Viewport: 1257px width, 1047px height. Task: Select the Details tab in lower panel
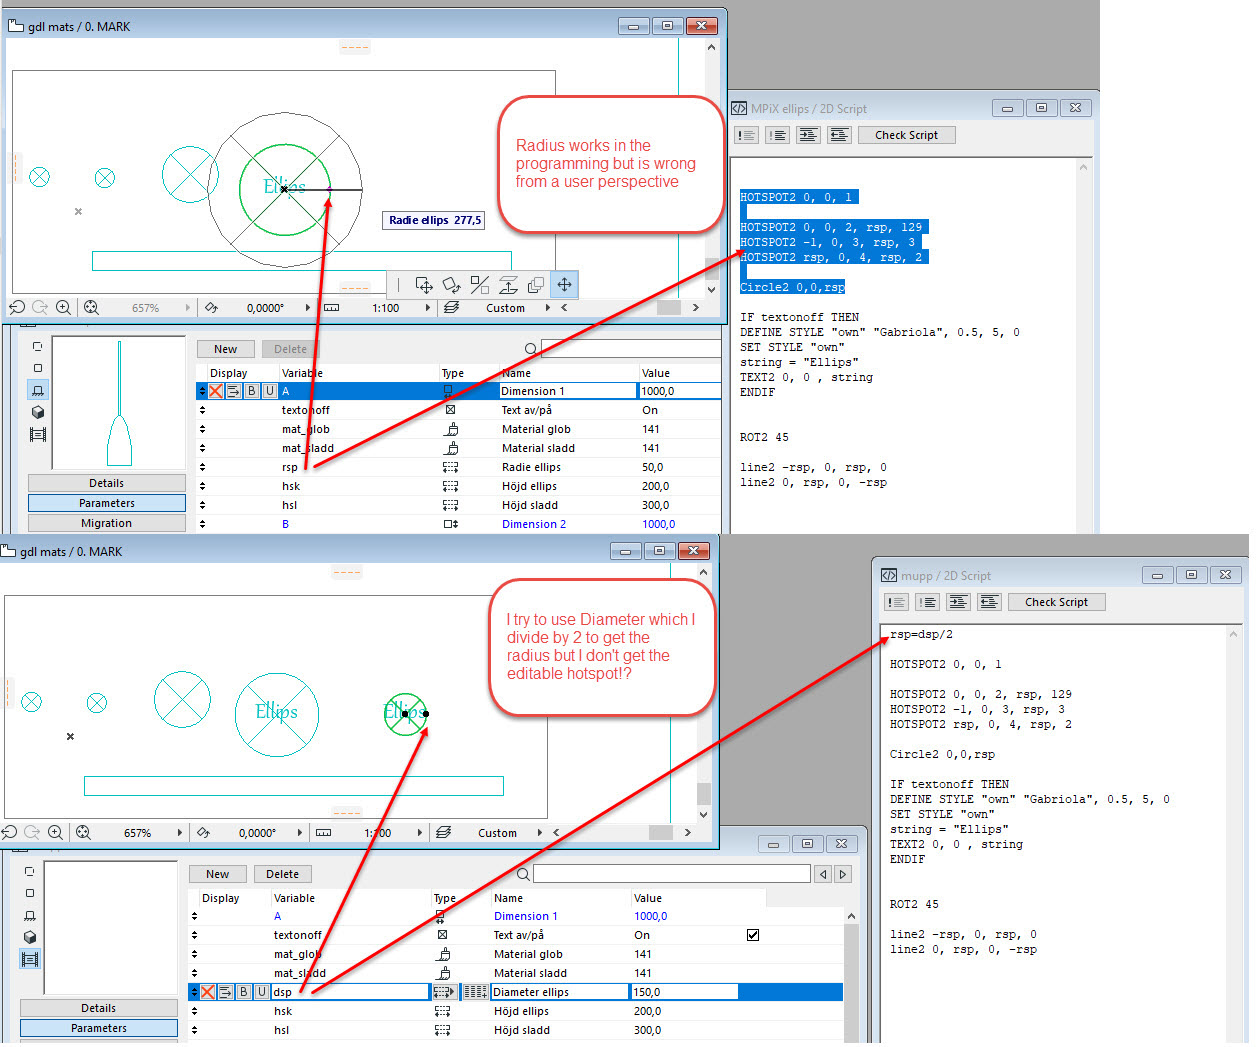(x=98, y=1008)
